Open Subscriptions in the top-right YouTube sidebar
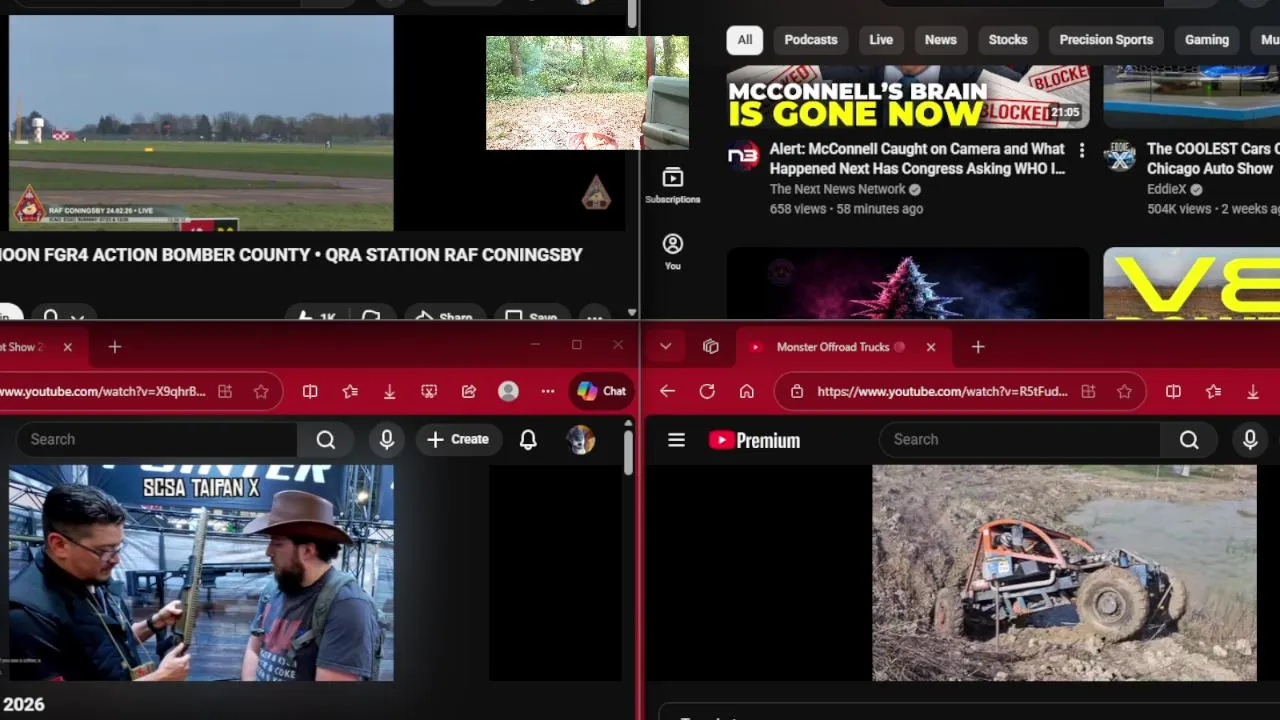This screenshot has width=1280, height=720. point(672,186)
